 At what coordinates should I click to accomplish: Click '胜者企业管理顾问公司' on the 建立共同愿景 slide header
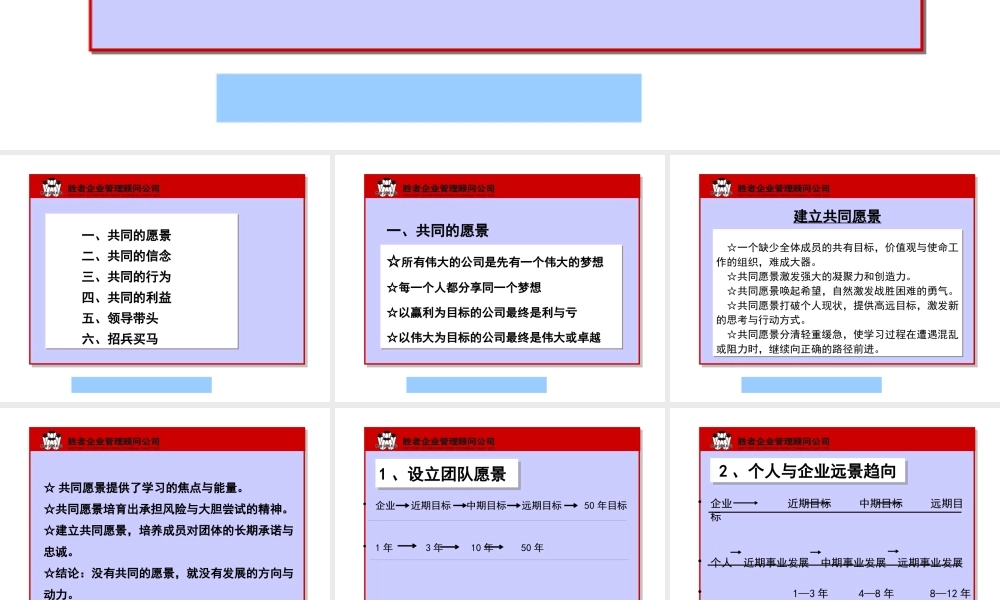(x=784, y=189)
